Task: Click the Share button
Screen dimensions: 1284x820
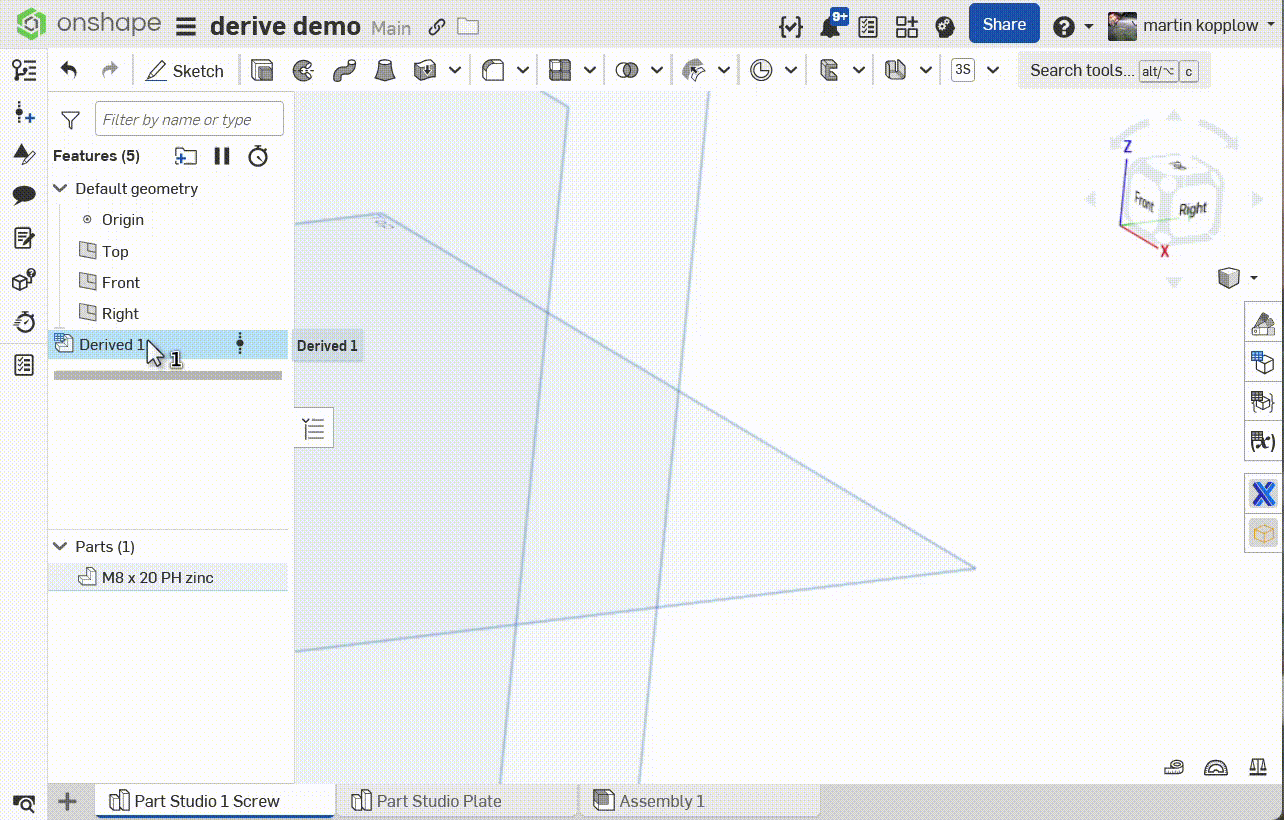Action: [1004, 24]
